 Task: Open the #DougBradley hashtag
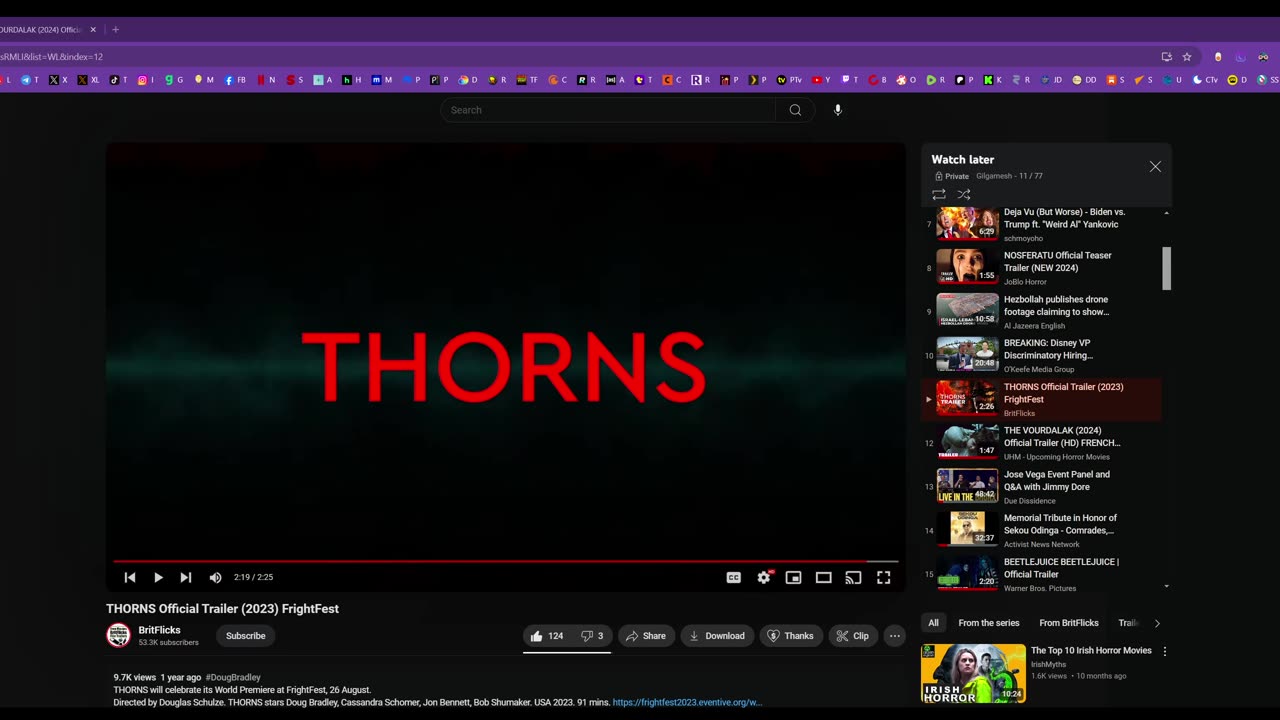233,678
